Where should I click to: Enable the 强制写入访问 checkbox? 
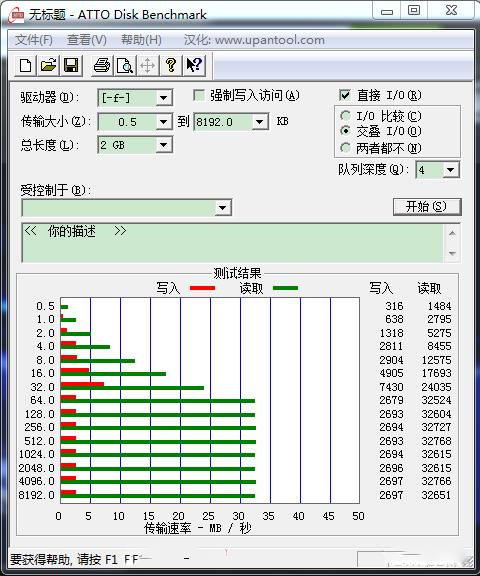[199, 96]
